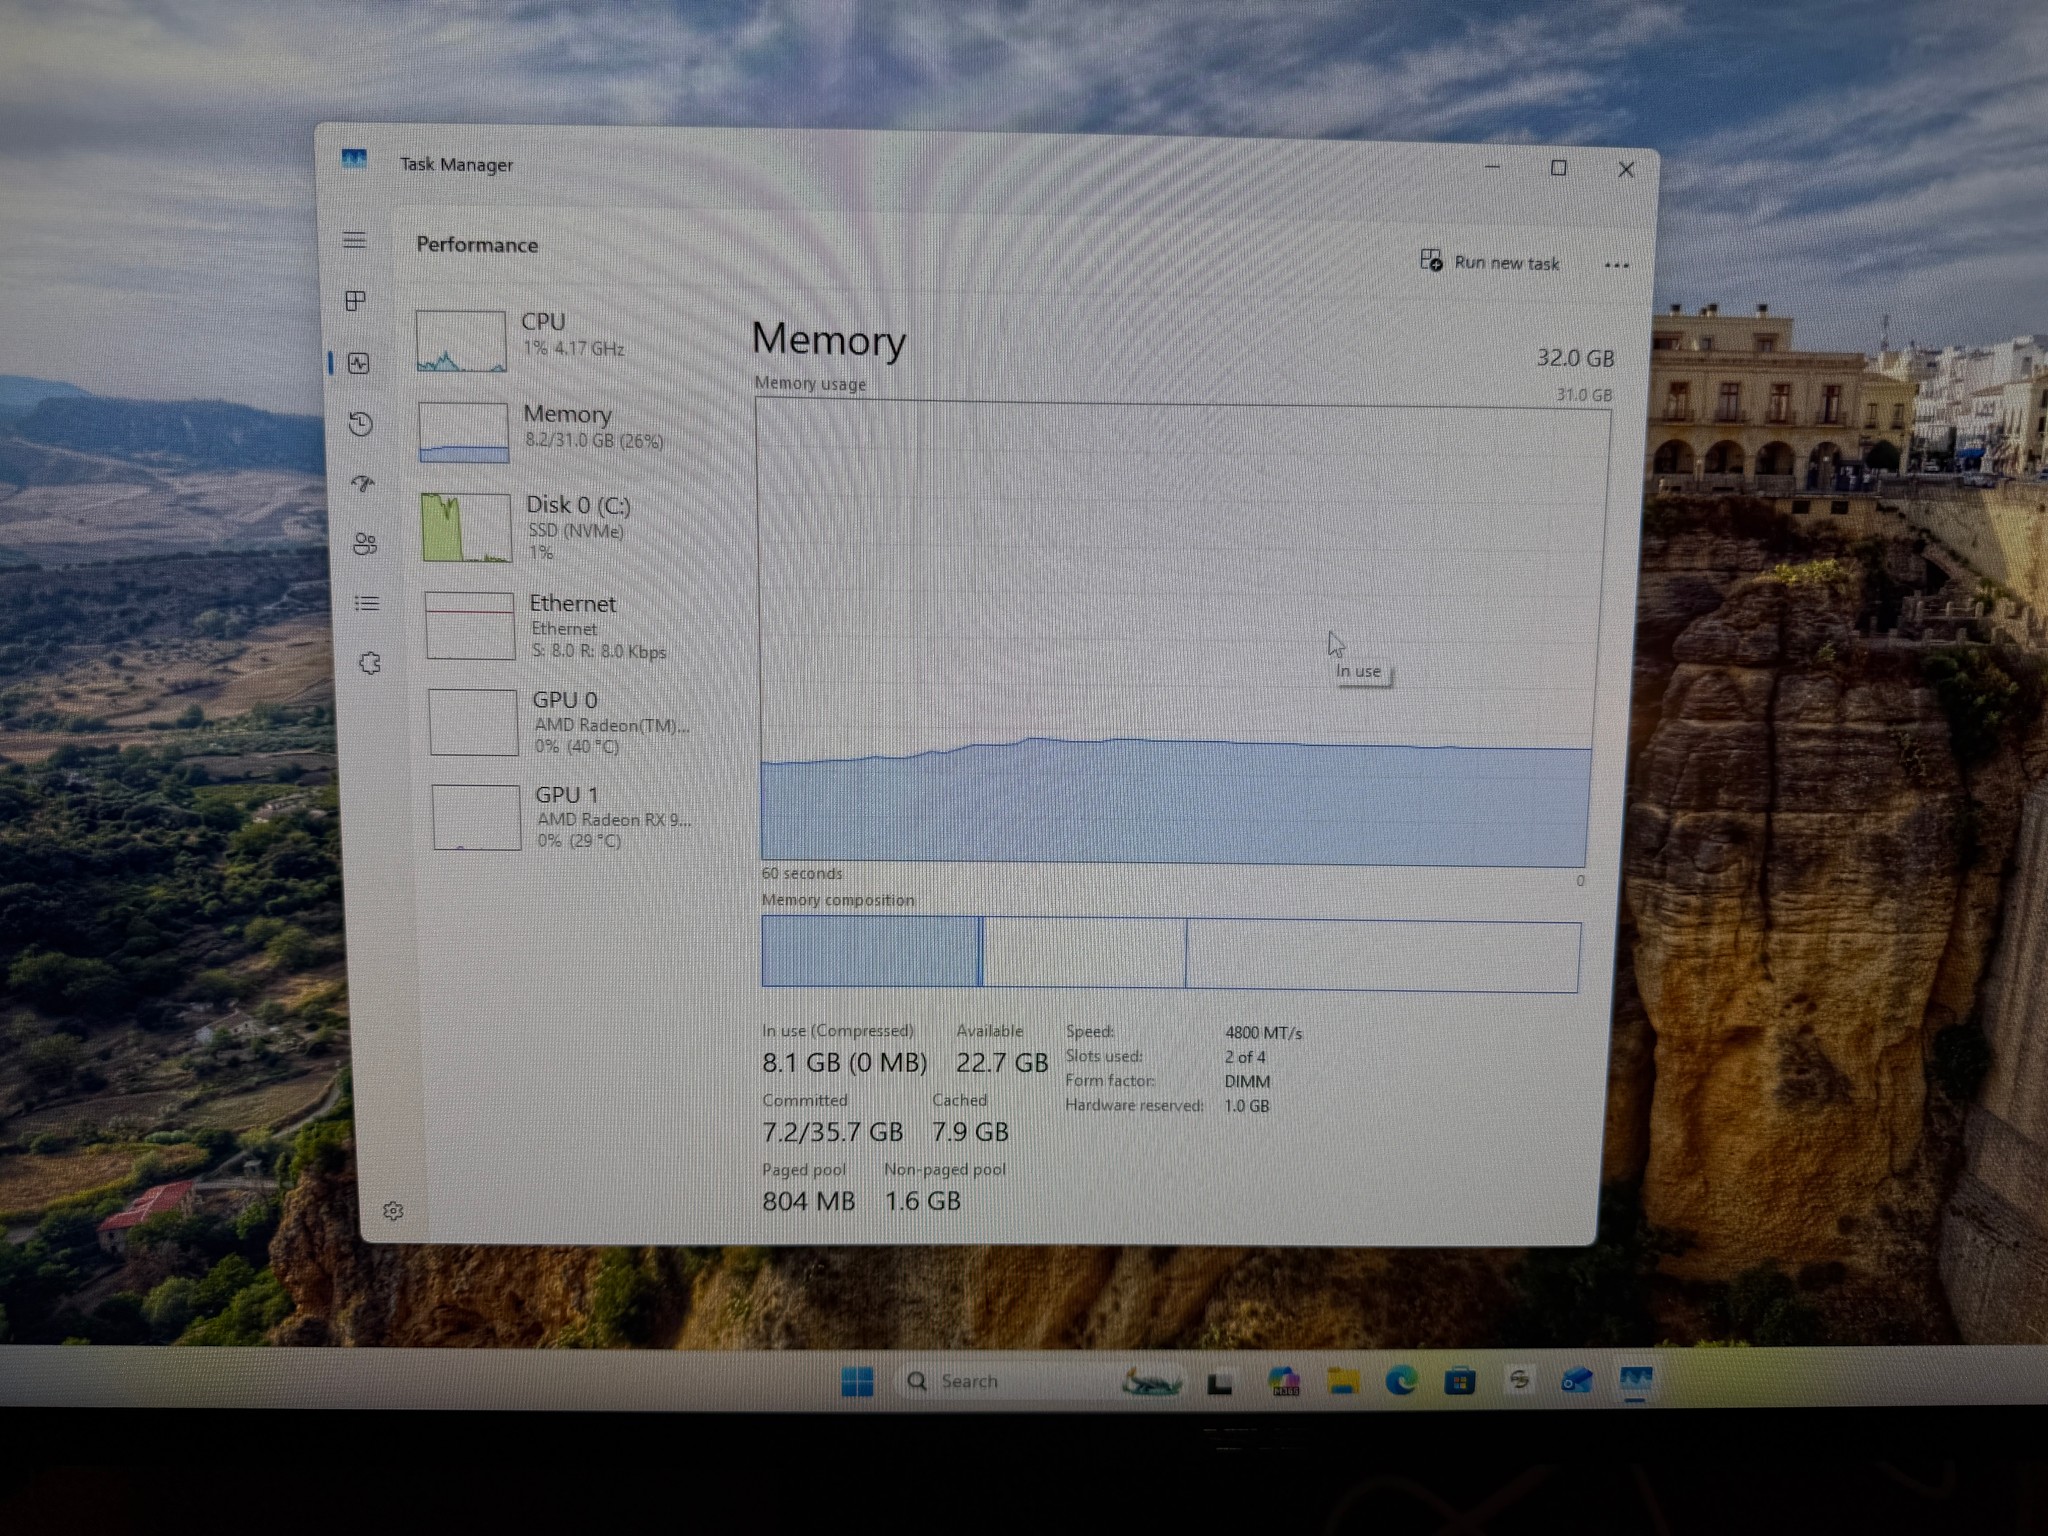
Task: Open the Processes page icon in sidebar
Action: tap(355, 300)
